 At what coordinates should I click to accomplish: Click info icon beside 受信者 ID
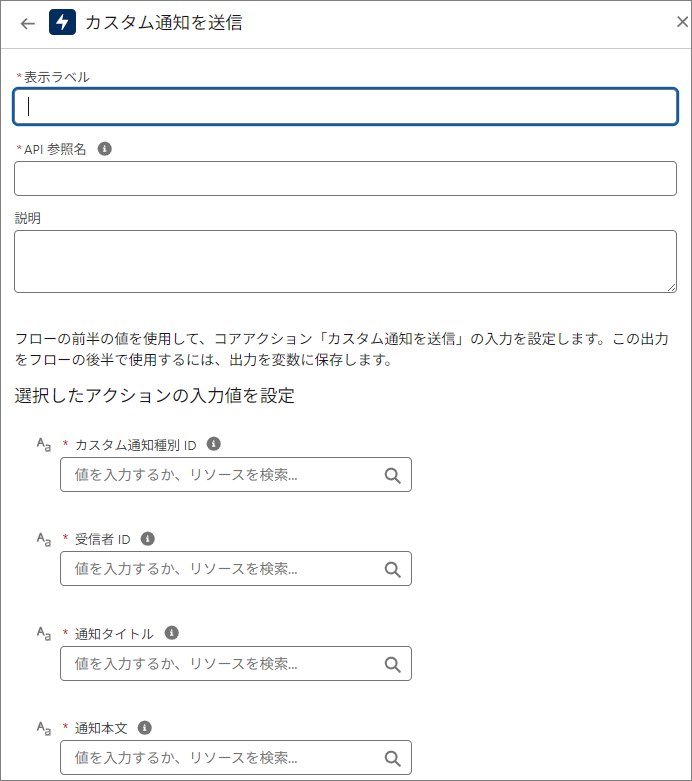pos(148,539)
